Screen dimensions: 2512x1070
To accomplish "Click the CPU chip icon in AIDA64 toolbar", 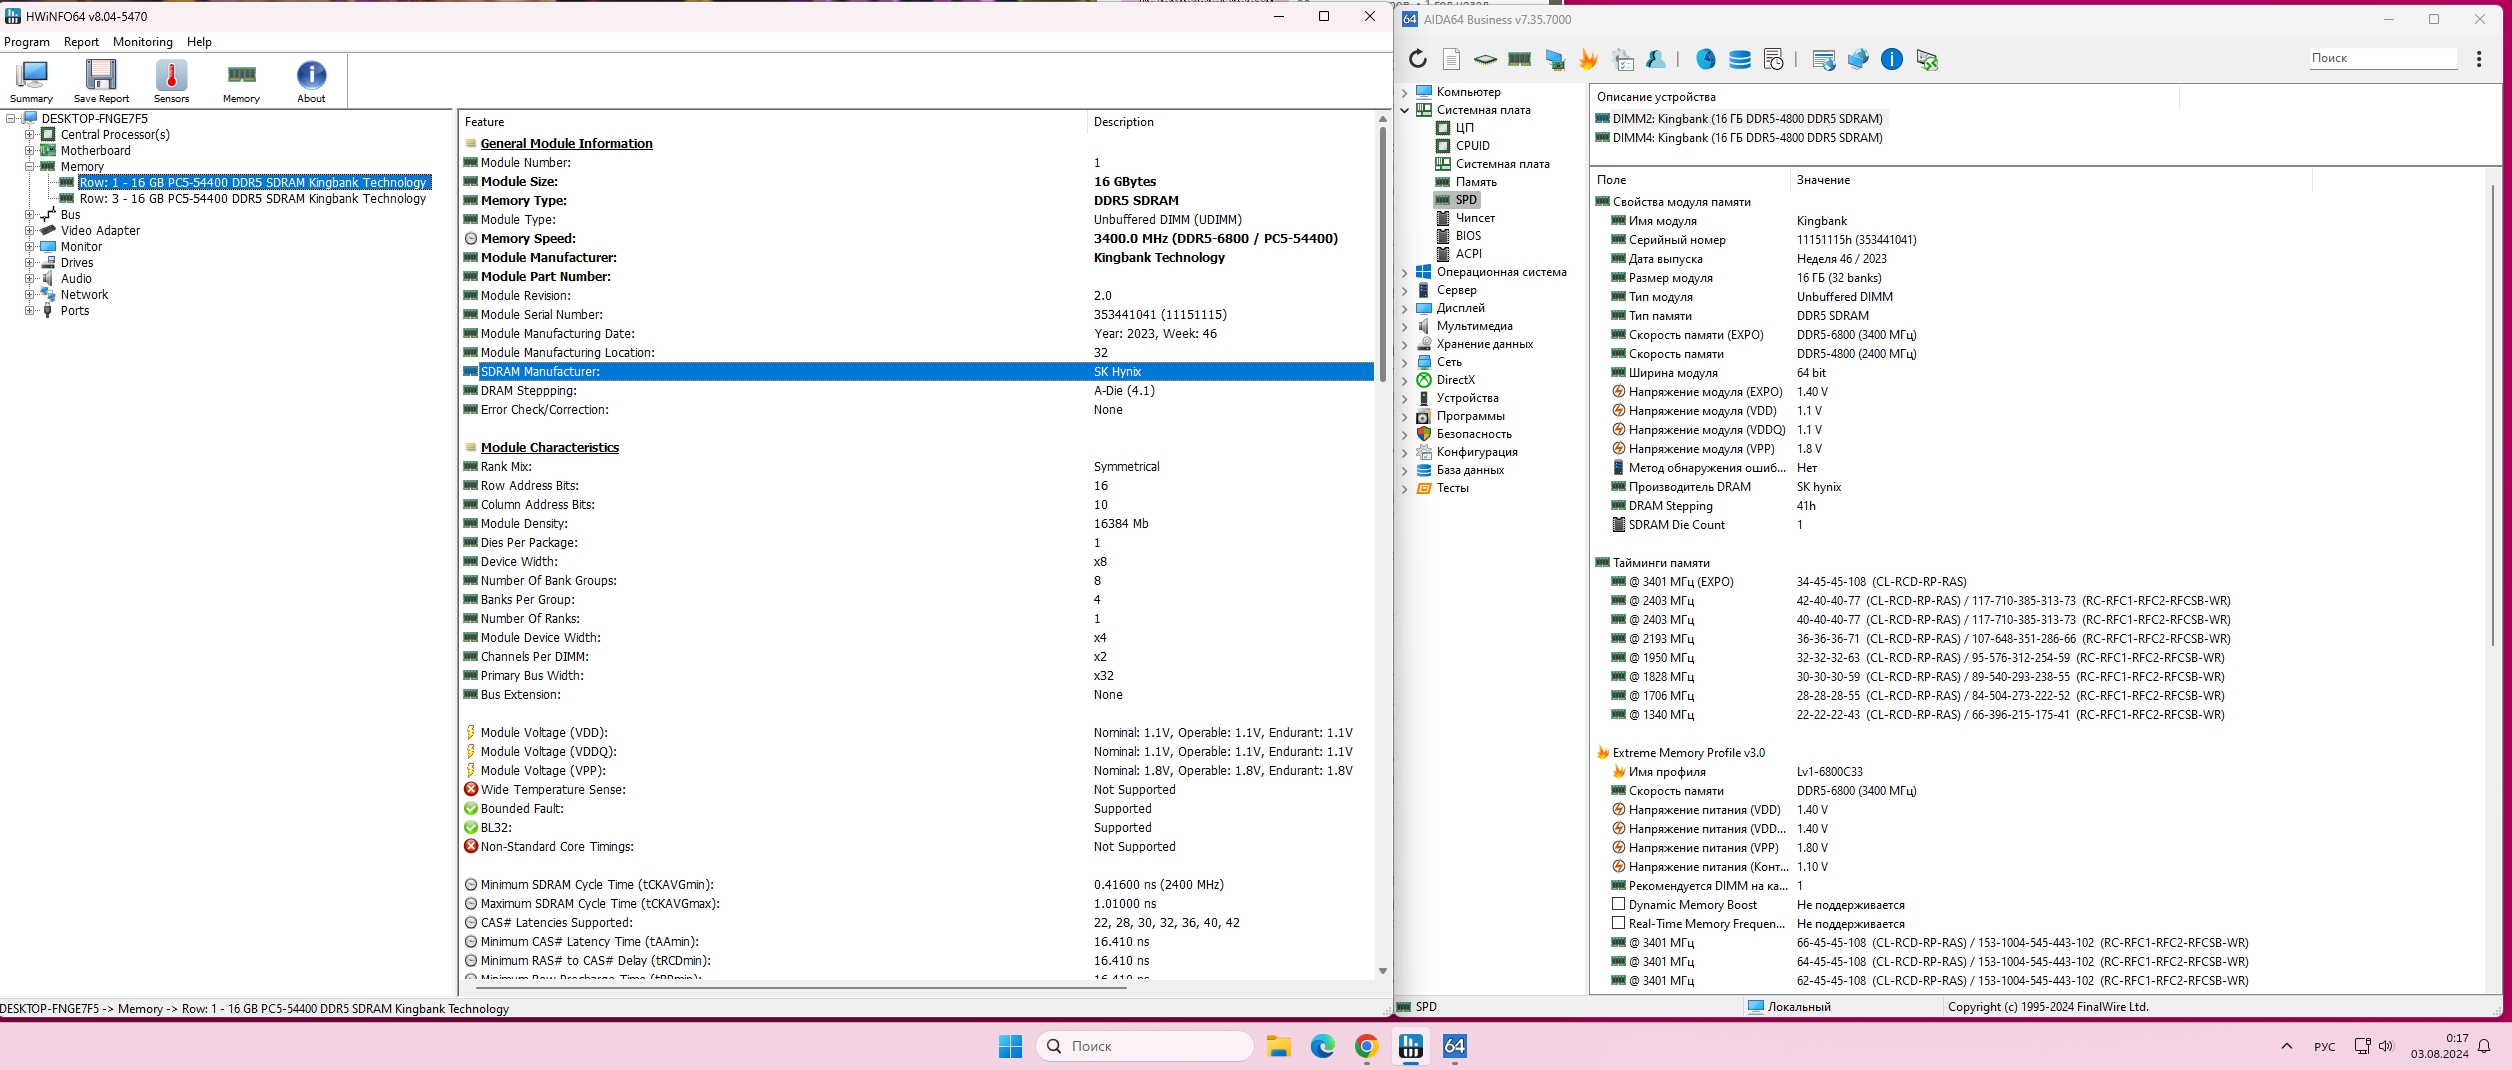I will pos(1486,59).
